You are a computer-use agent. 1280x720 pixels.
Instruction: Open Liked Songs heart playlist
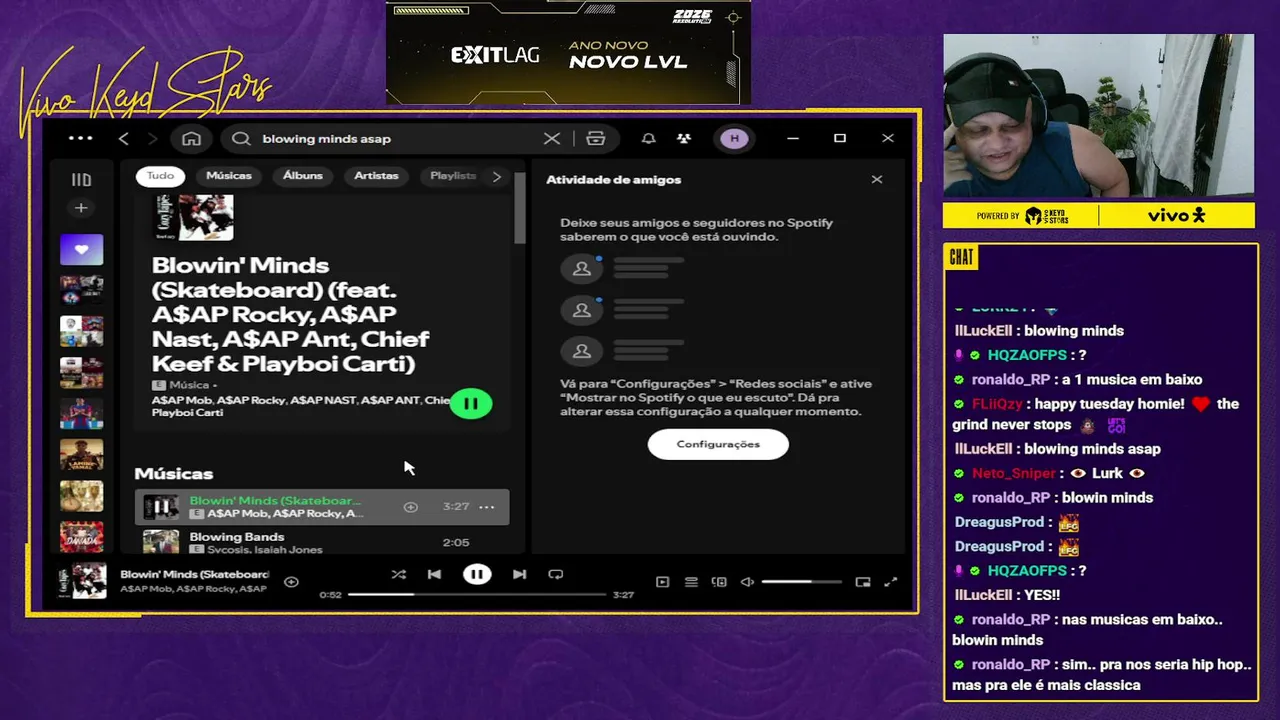coord(82,249)
